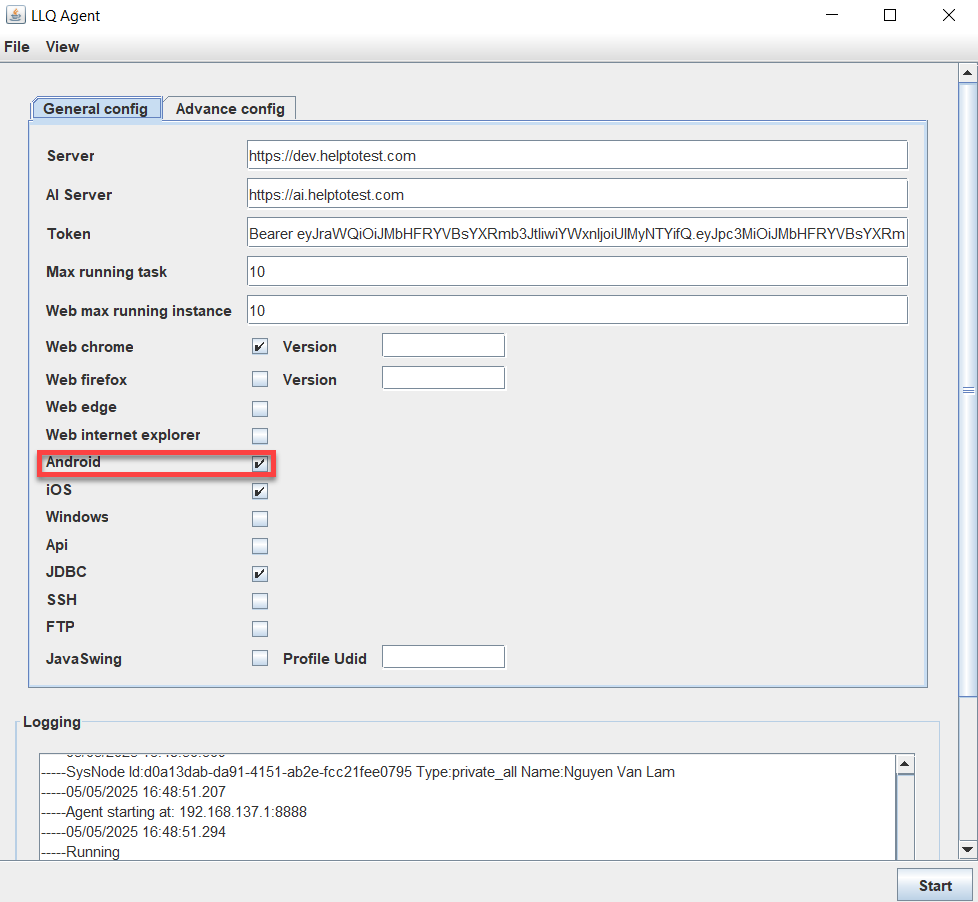
Task: Click the Web chrome Version field
Action: [443, 345]
